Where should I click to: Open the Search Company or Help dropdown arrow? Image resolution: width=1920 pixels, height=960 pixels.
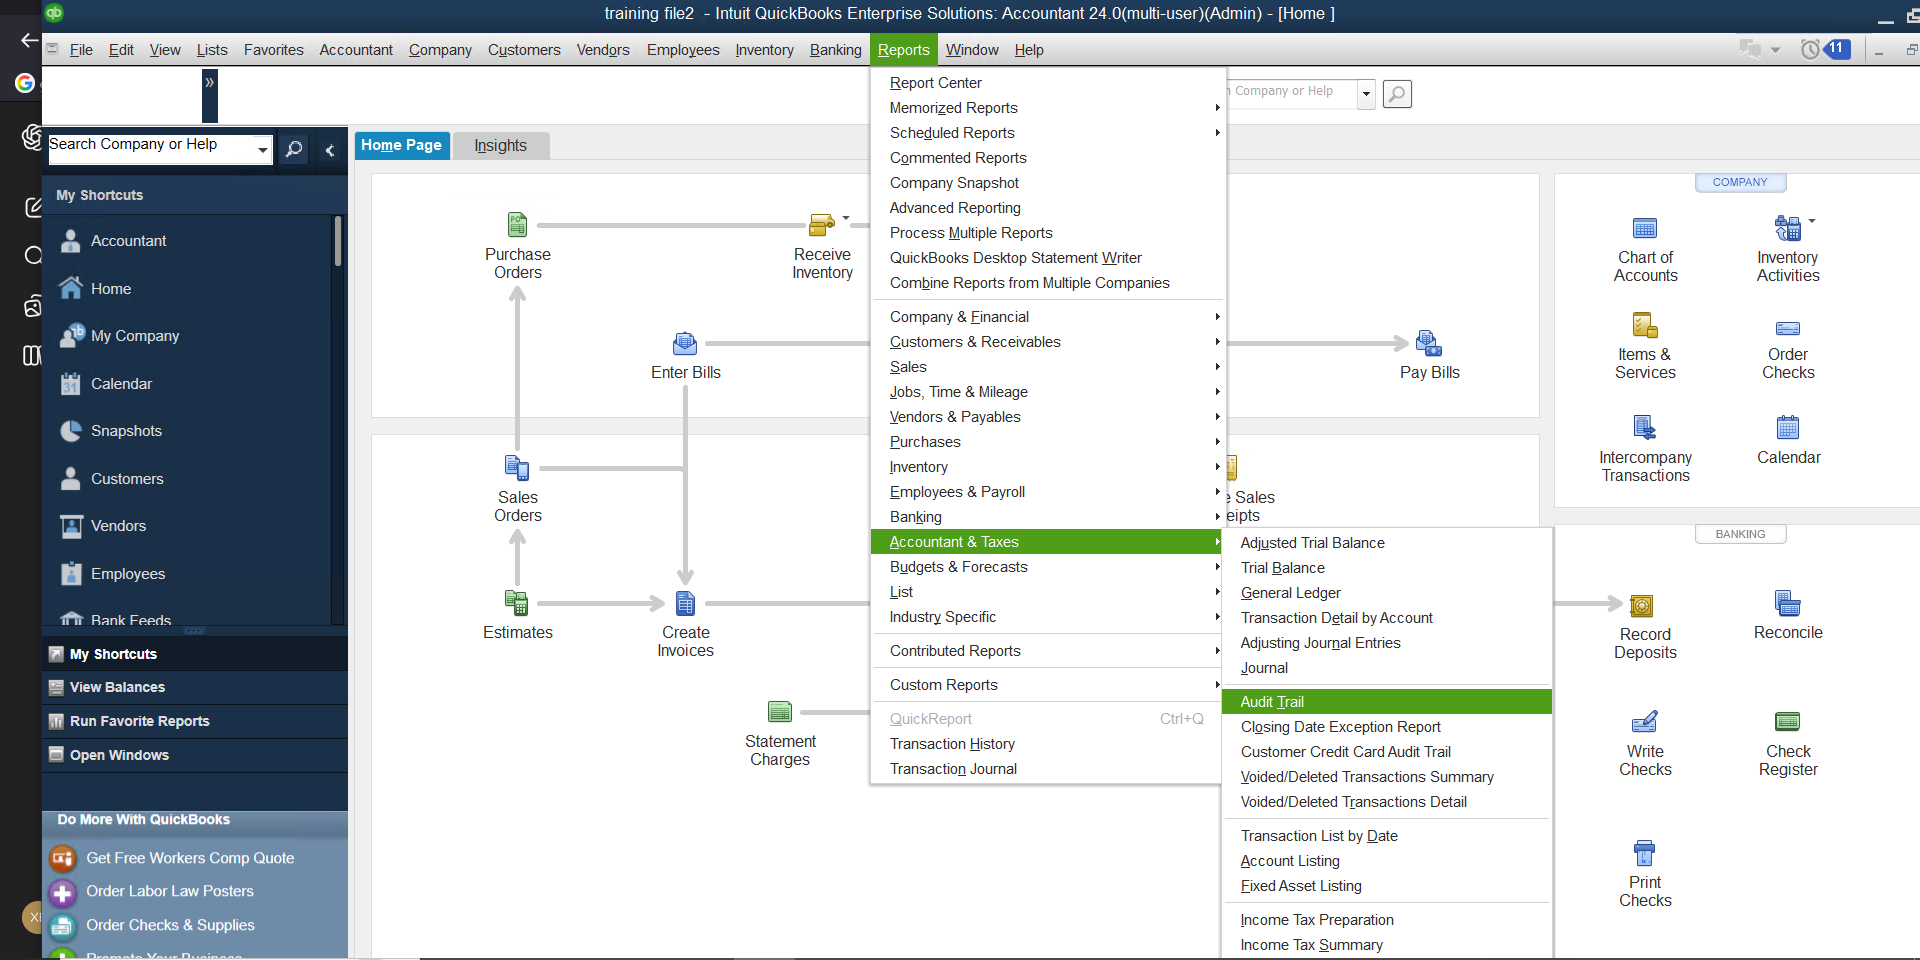[262, 149]
